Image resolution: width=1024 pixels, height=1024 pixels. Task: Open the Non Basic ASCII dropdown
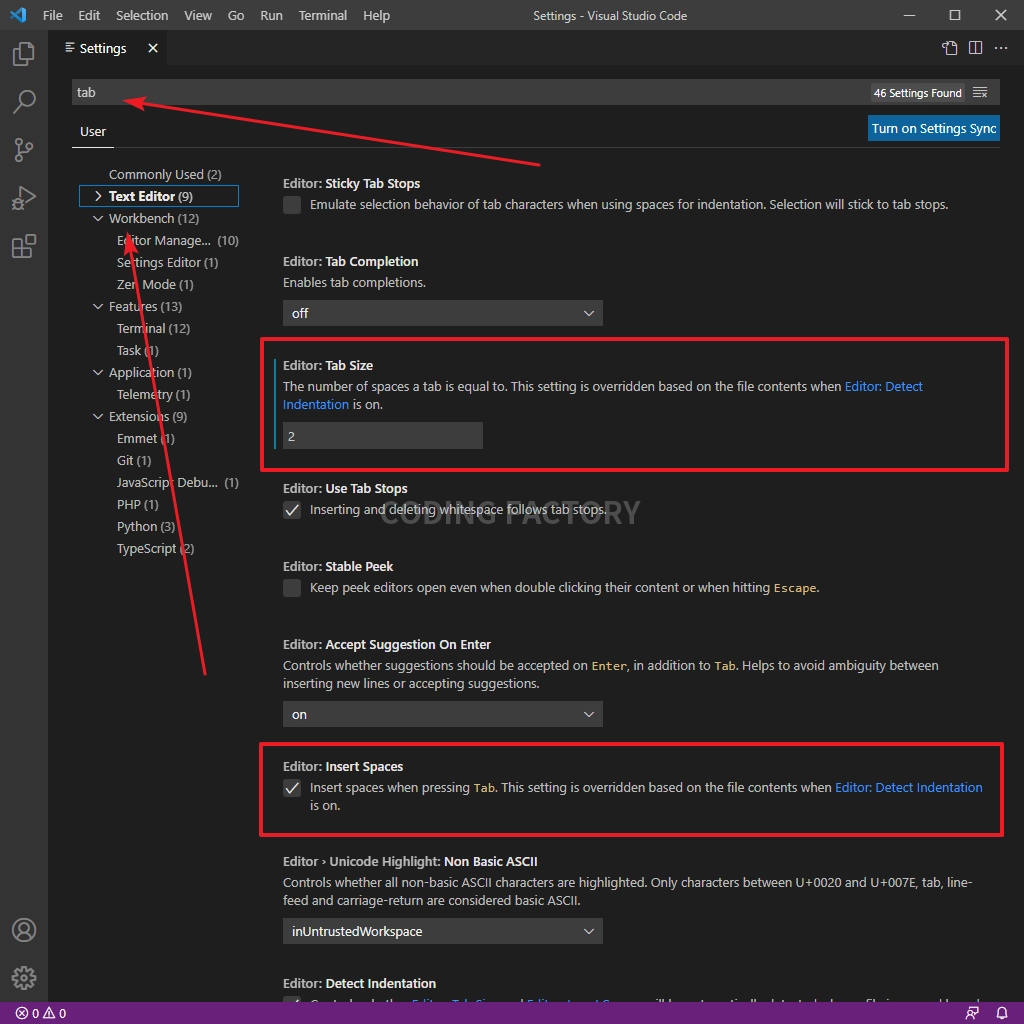(443, 931)
